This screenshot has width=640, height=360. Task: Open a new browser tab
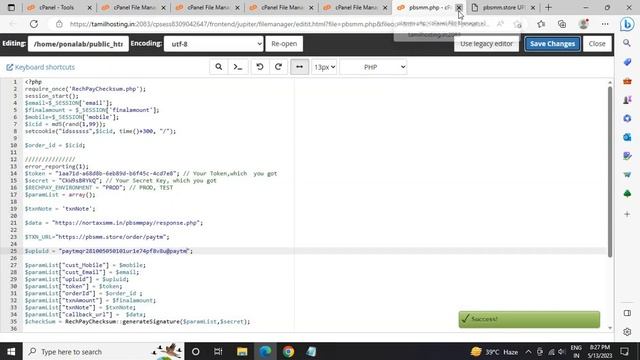pos(548,8)
